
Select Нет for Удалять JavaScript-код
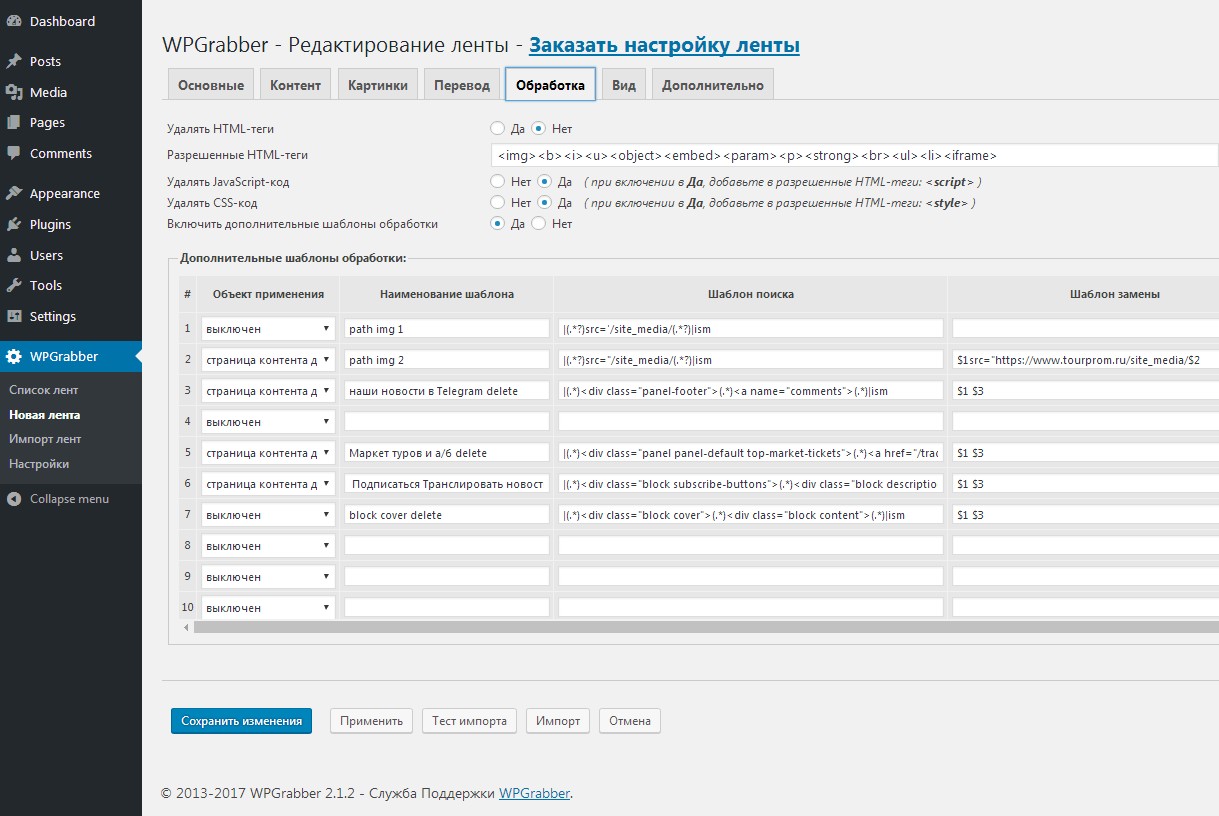tap(497, 182)
